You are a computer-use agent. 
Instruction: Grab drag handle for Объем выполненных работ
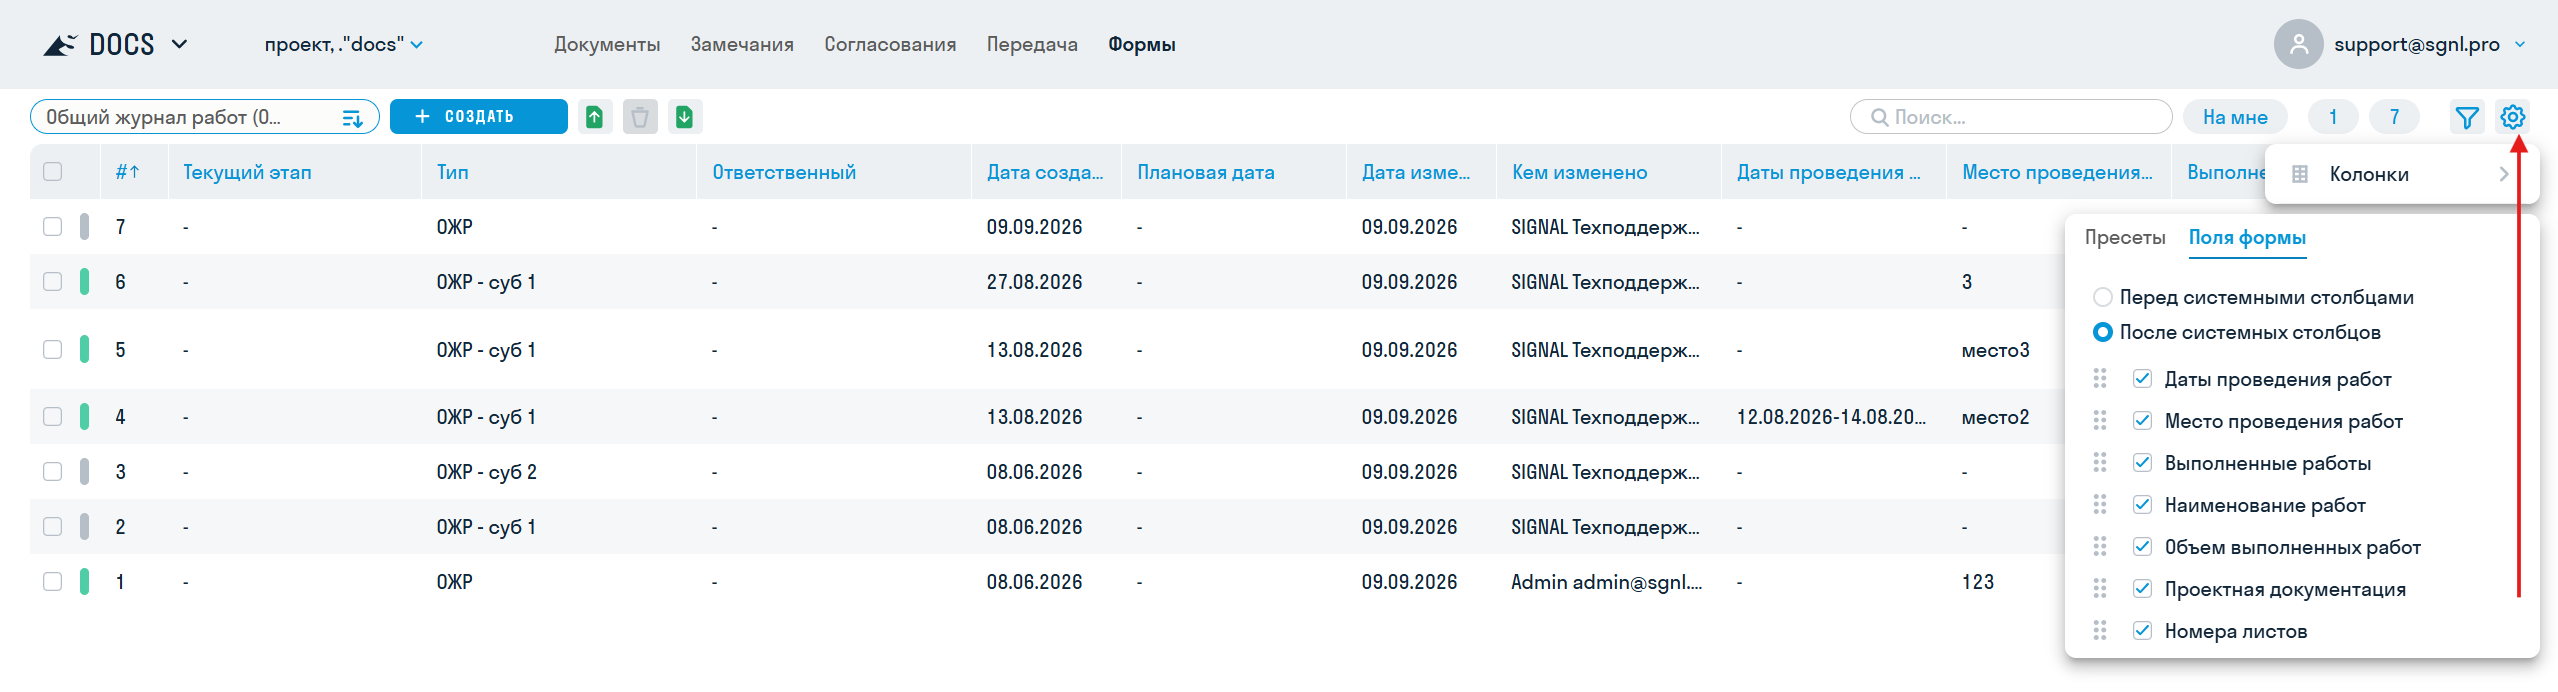[2100, 547]
